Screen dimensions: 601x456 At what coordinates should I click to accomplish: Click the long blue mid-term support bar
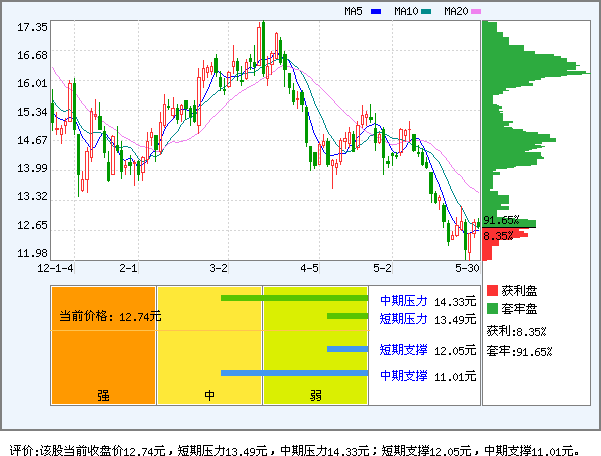[x=294, y=373]
